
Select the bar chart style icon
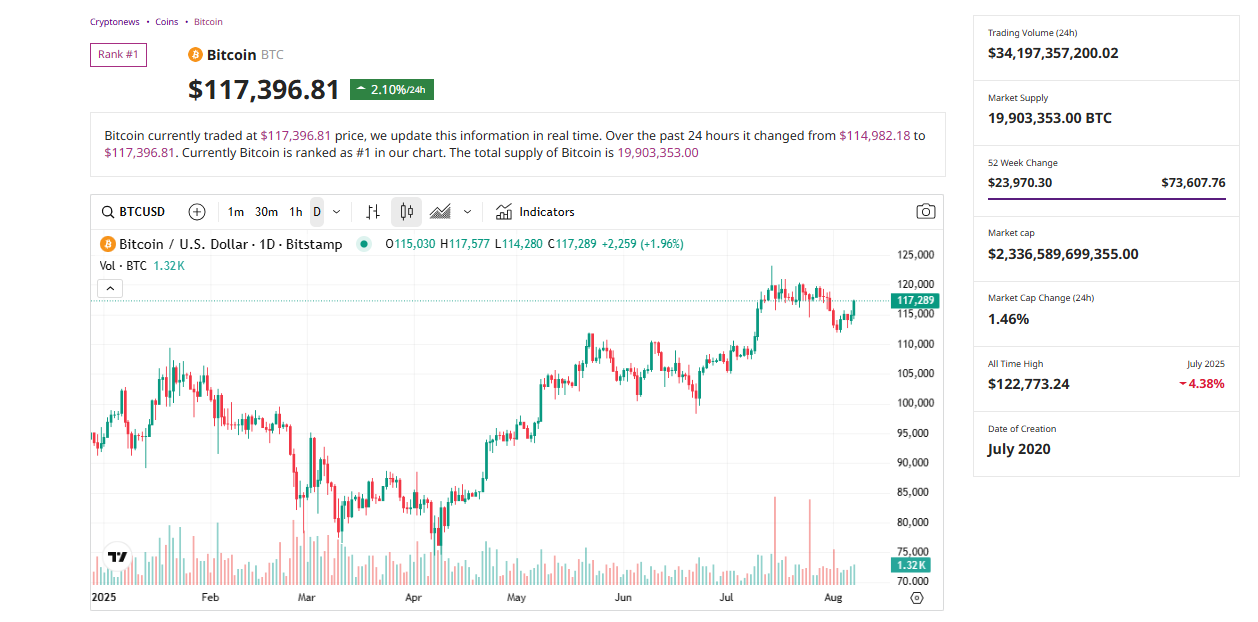click(372, 211)
